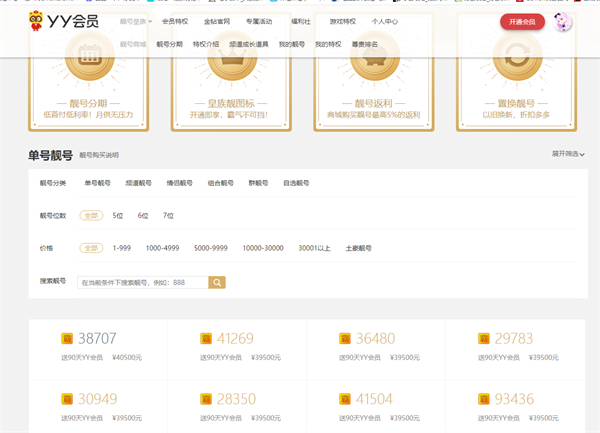Filter price range 1-999
This screenshot has height=433, width=600.
pyautogui.click(x=122, y=248)
